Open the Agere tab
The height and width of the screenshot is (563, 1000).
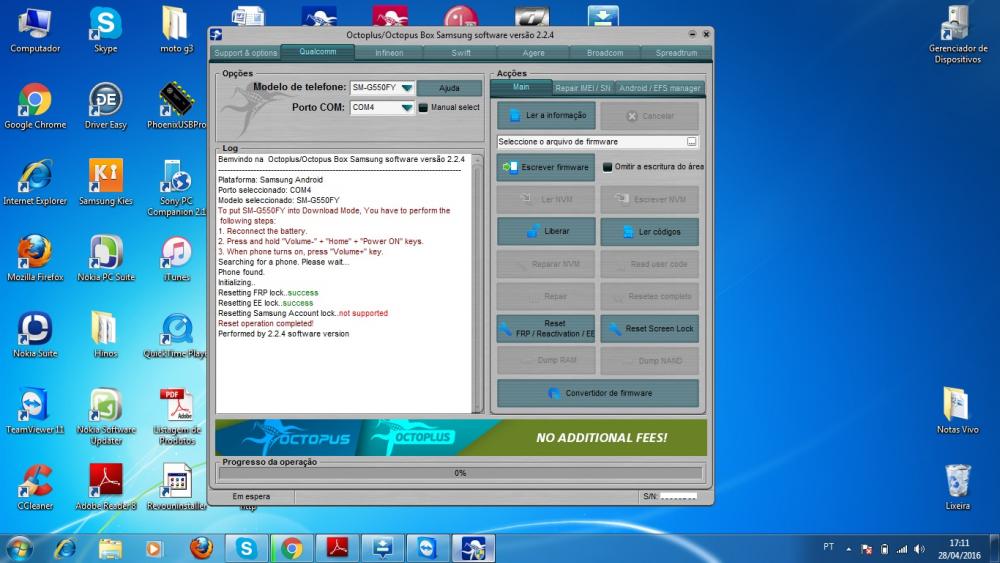click(x=533, y=53)
